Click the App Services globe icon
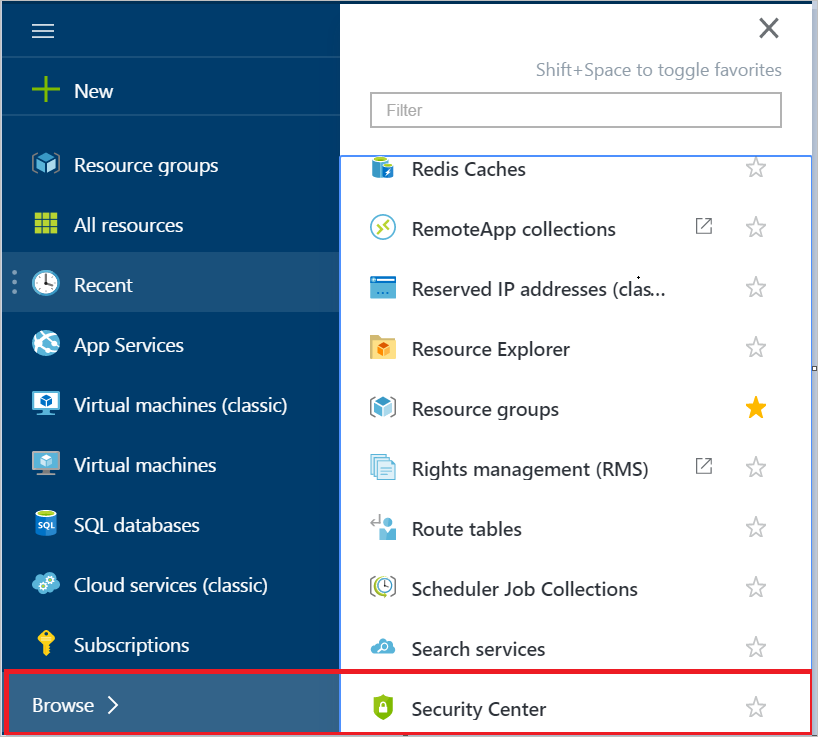The width and height of the screenshot is (818, 737). point(46,343)
